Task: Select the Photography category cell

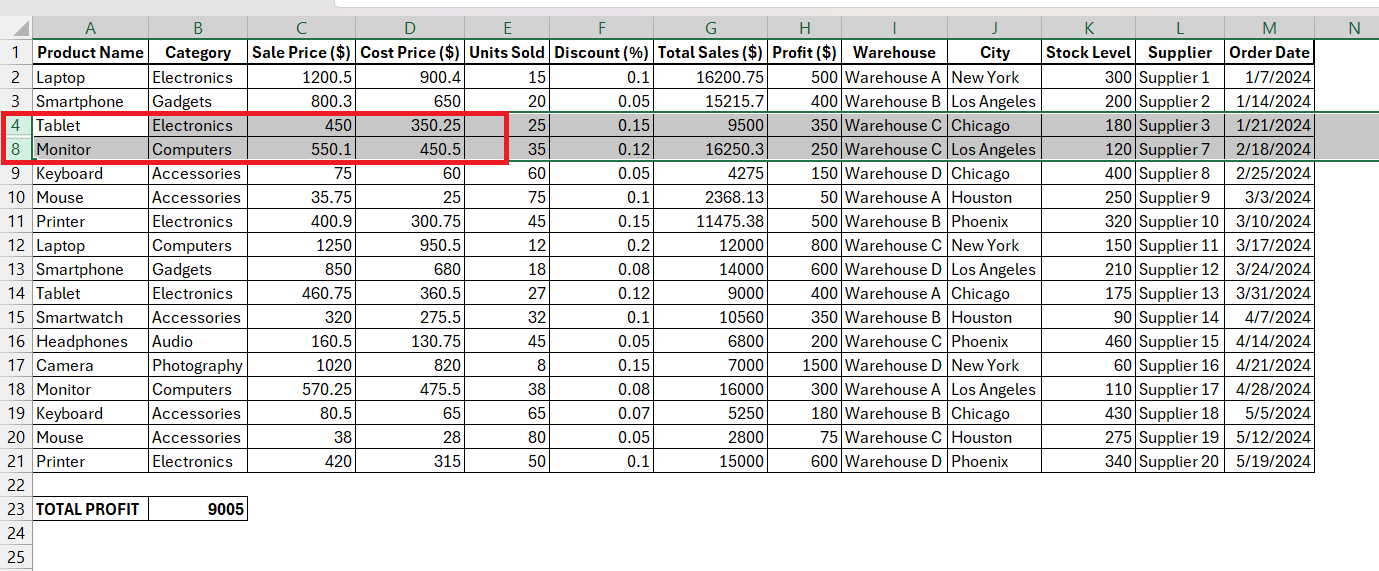Action: (x=198, y=365)
